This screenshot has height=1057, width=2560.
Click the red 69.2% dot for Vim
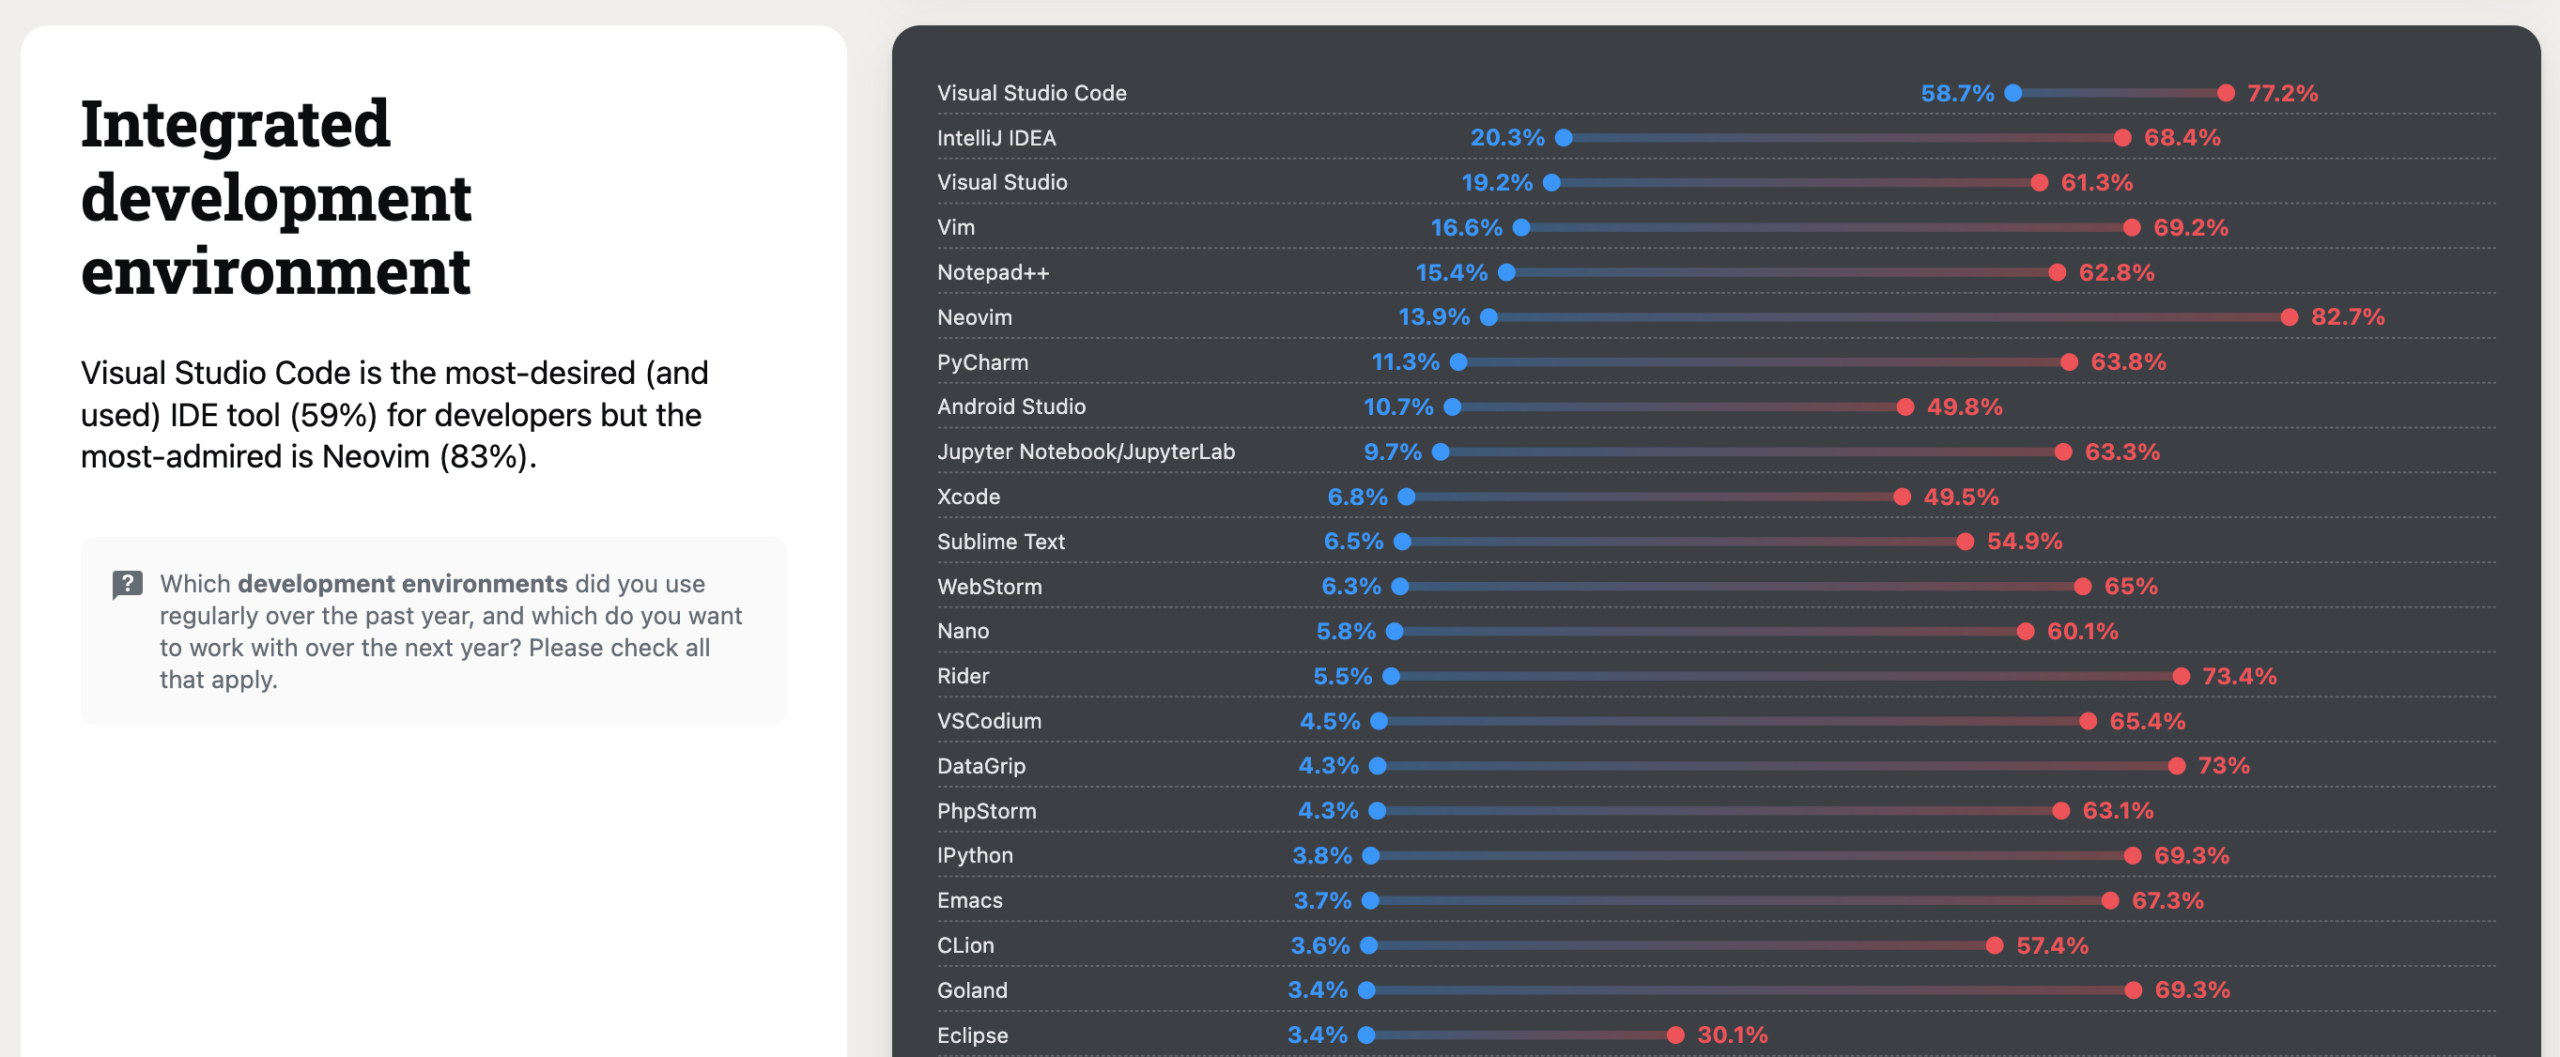[2132, 228]
